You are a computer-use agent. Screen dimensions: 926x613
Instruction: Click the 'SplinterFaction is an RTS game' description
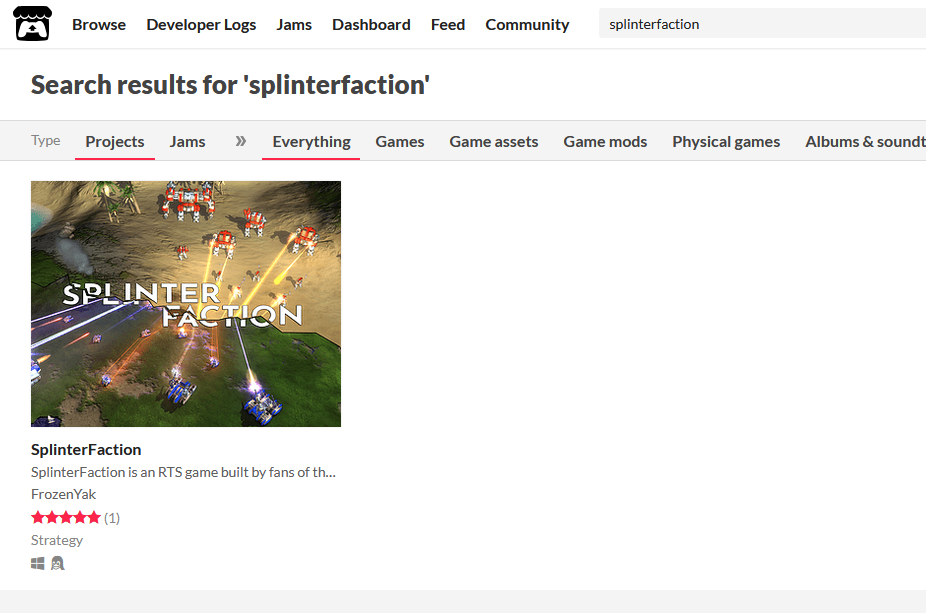point(183,472)
